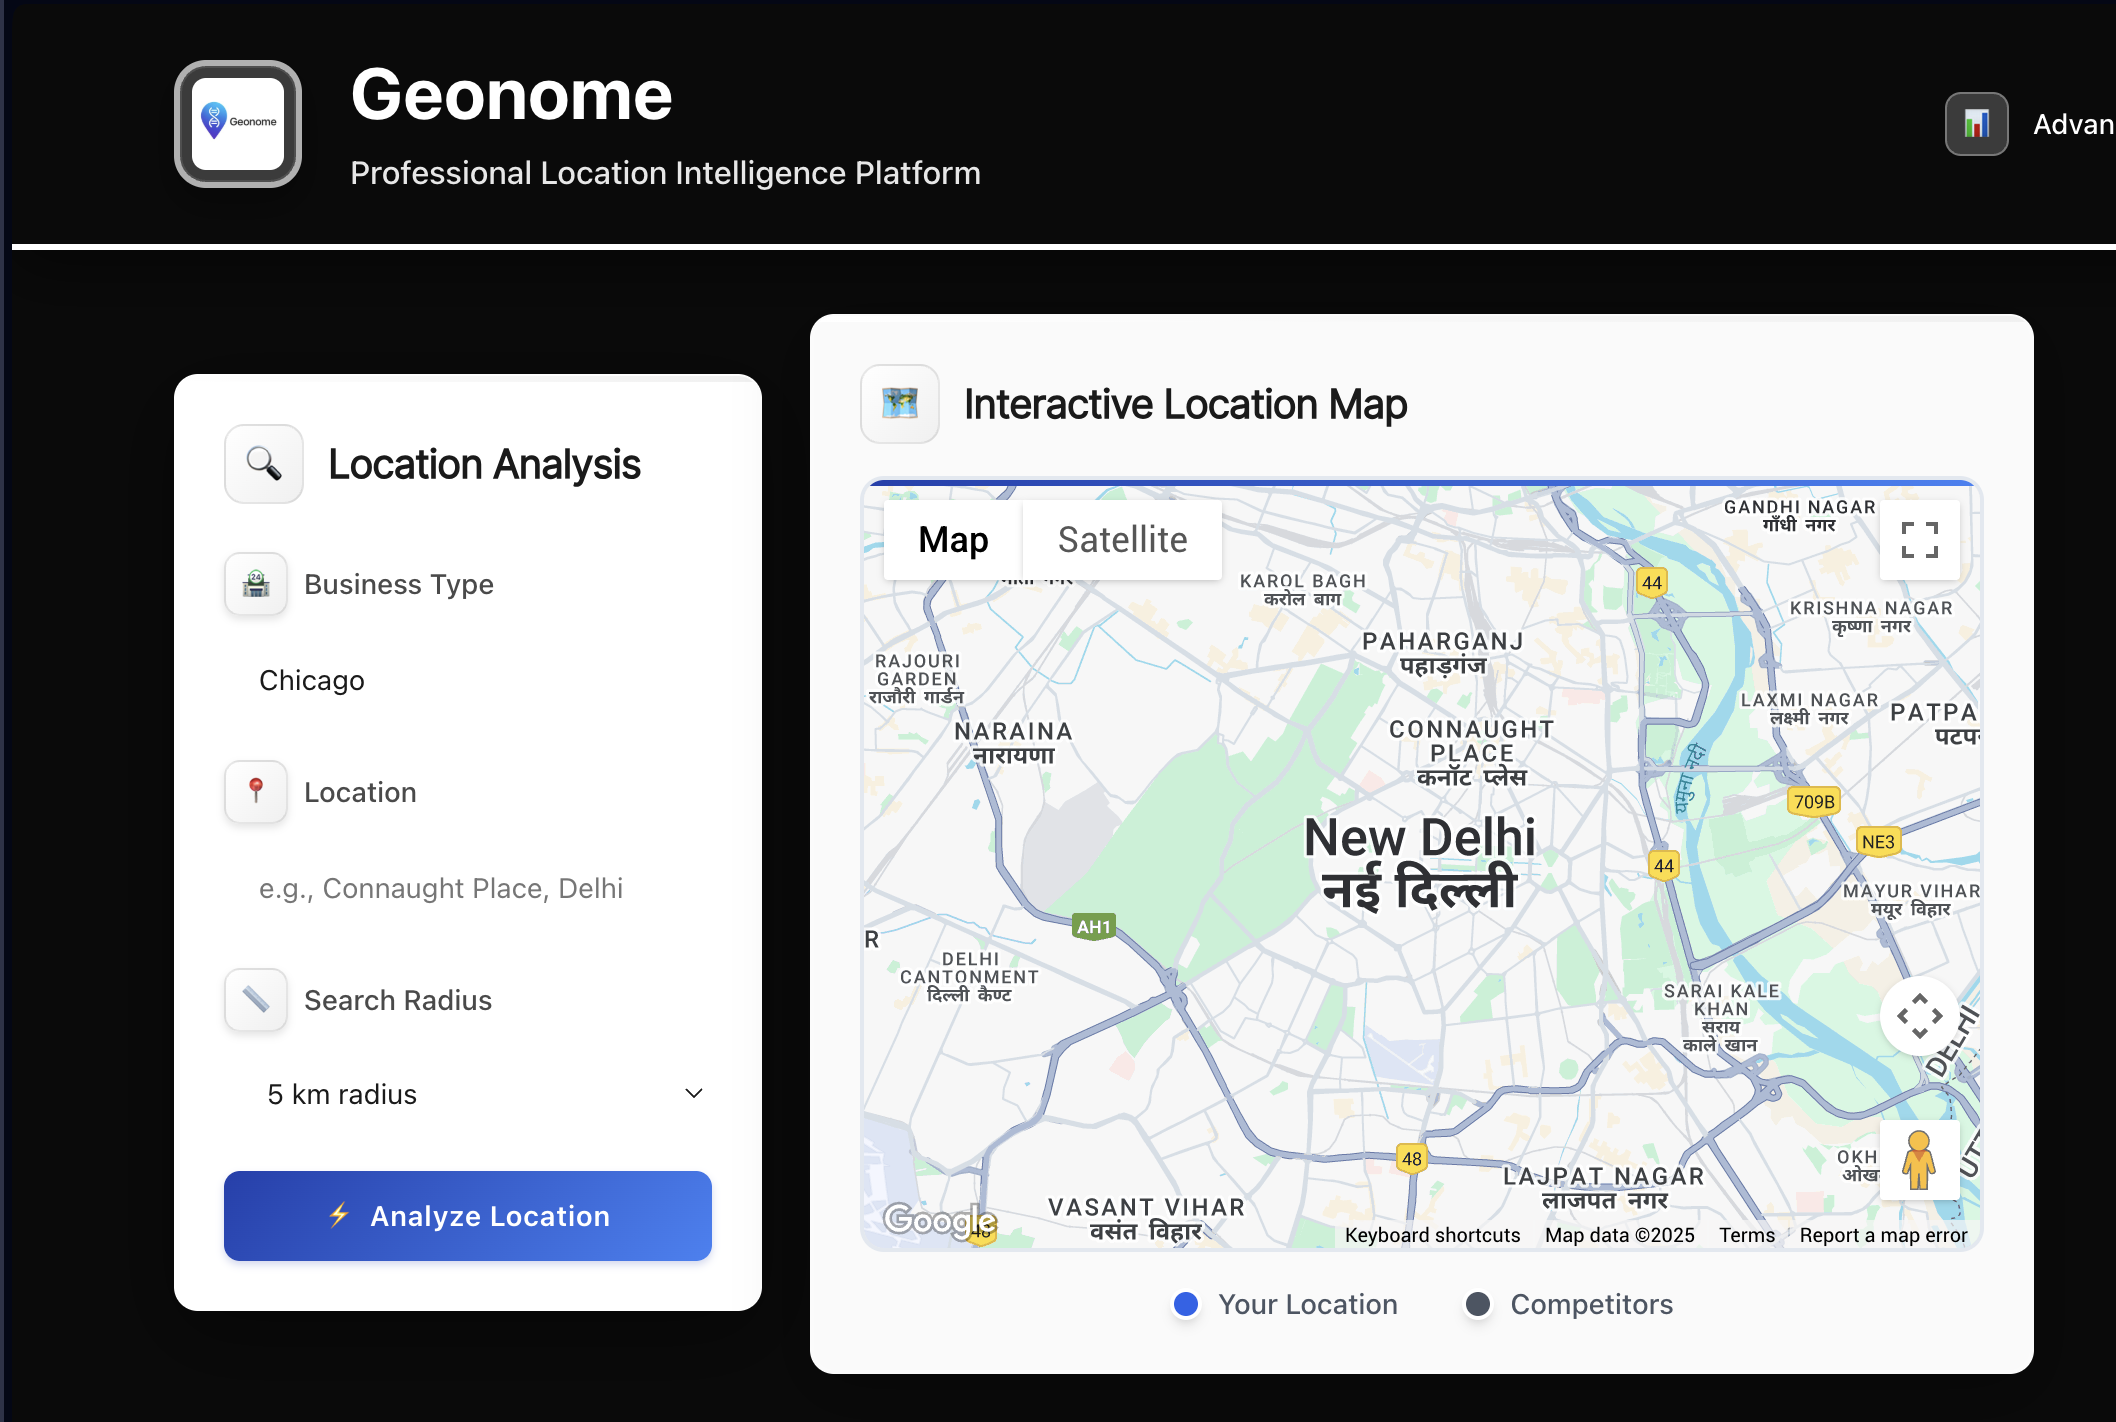Click the red pin Location icon
The image size is (2116, 1422).
click(x=256, y=792)
